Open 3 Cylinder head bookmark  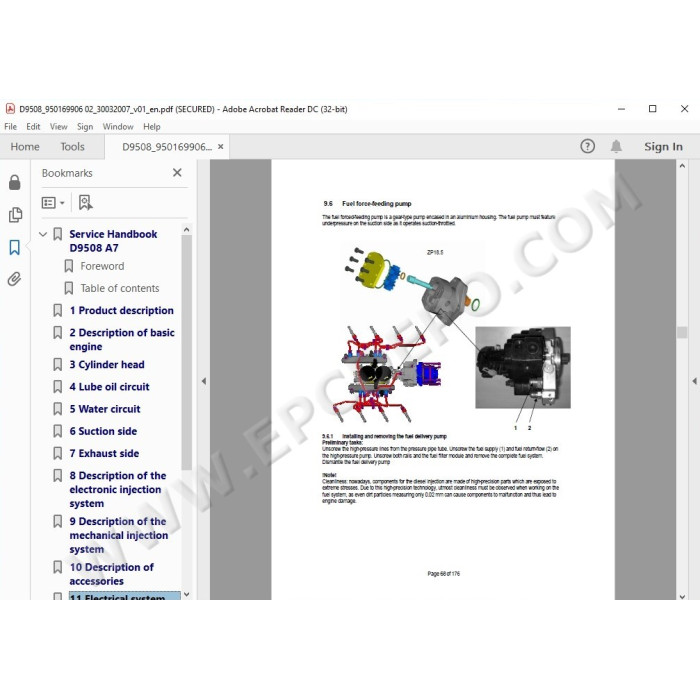pyautogui.click(x=107, y=365)
